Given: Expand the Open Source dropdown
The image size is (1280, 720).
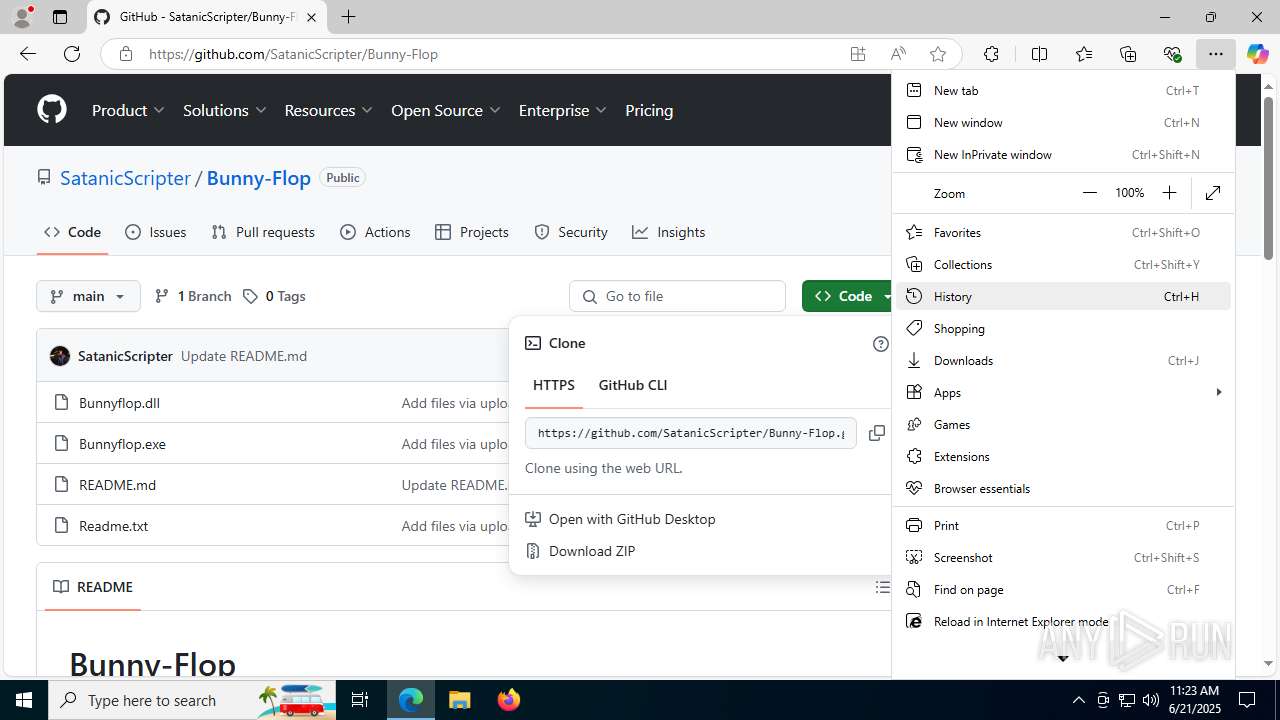Looking at the screenshot, I should click(446, 110).
